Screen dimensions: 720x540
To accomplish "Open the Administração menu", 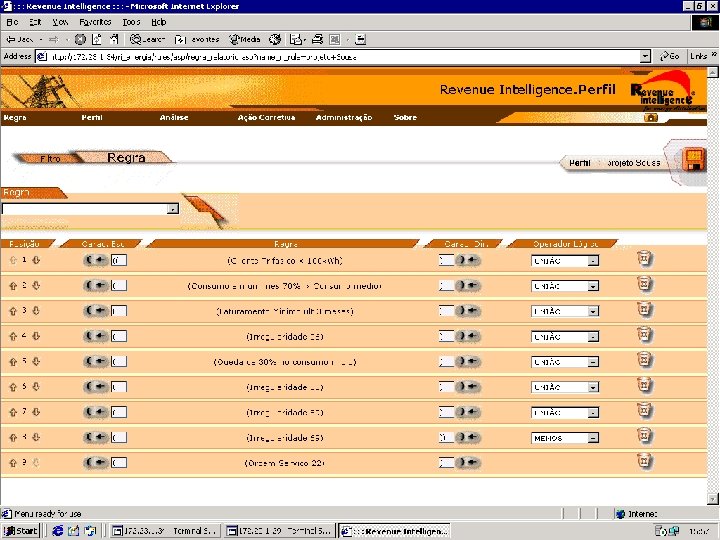I will tap(344, 118).
